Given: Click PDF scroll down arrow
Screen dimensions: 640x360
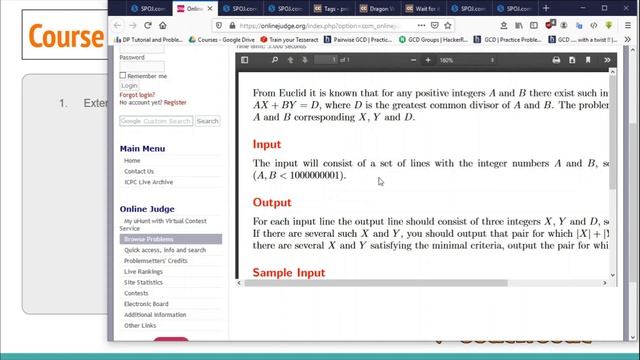Looking at the screenshot, I should [x=612, y=275].
